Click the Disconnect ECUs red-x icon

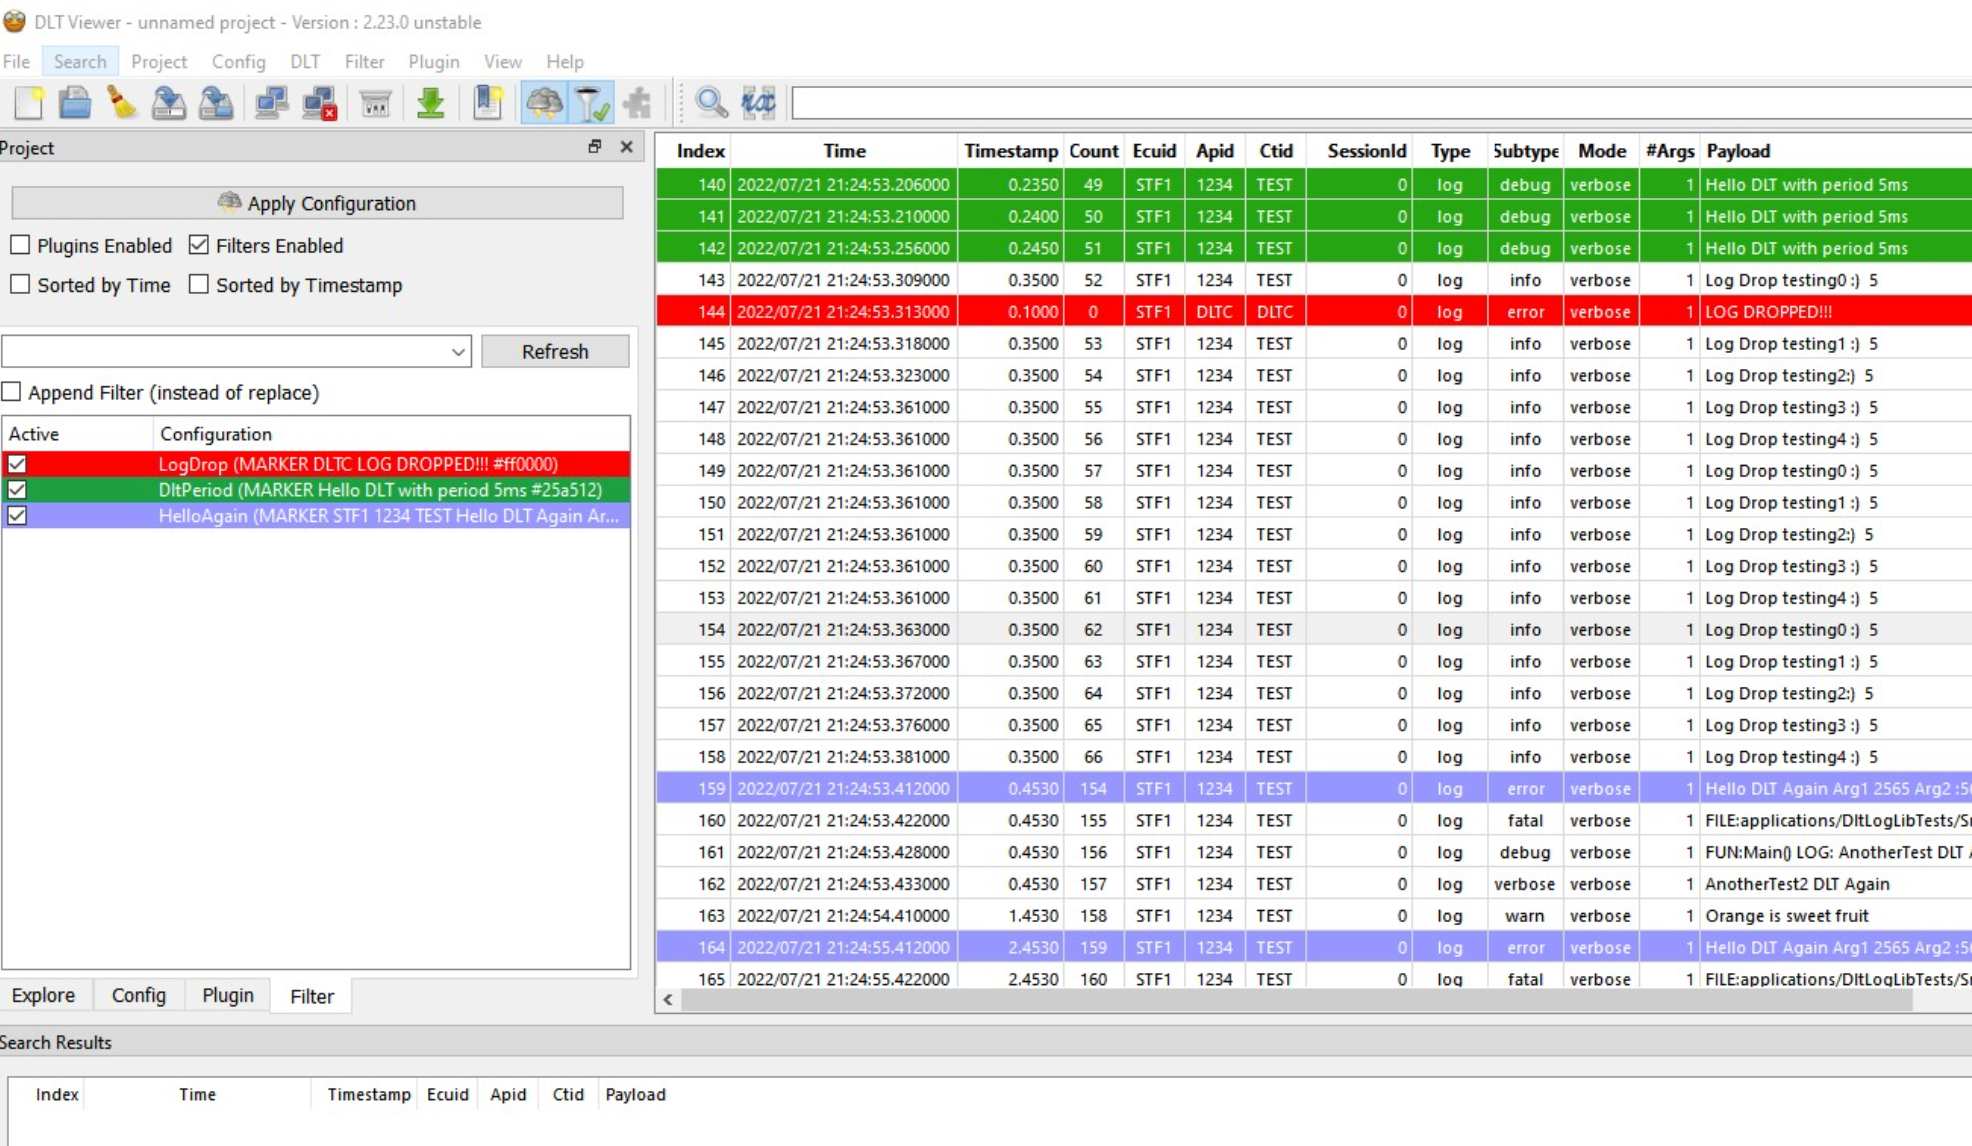319,103
